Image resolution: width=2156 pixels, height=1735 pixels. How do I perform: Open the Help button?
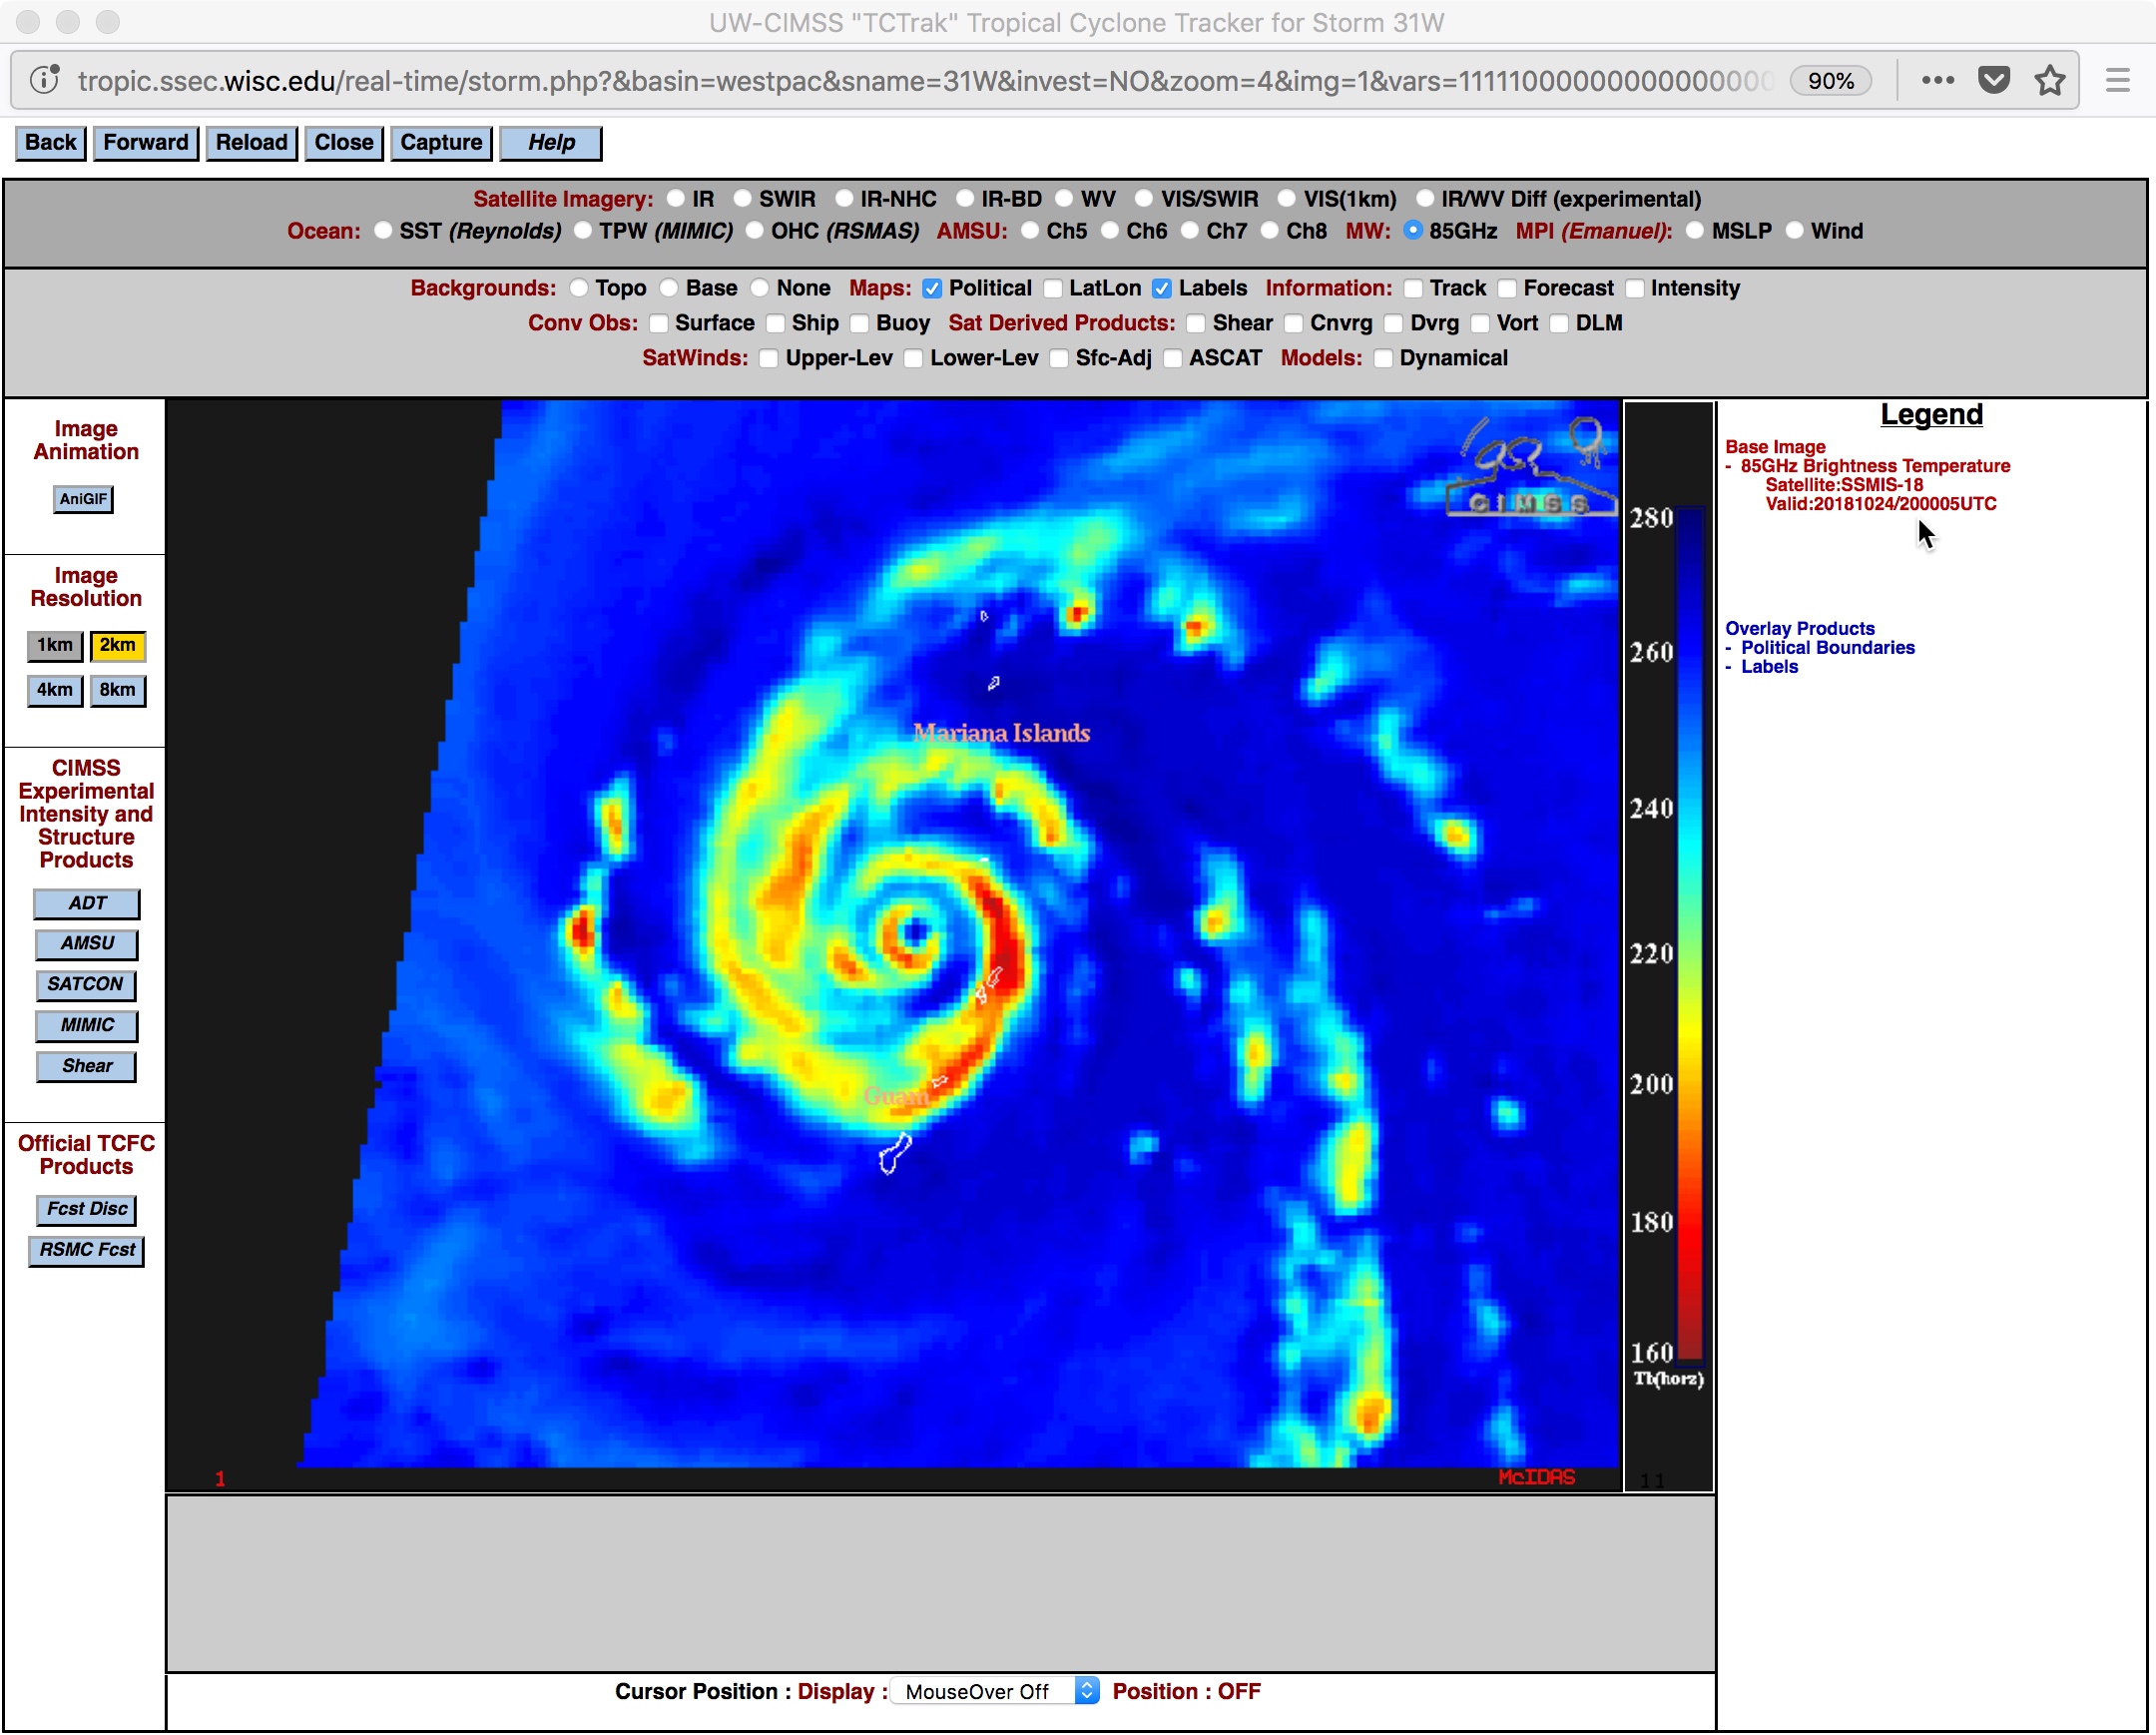pyautogui.click(x=551, y=143)
